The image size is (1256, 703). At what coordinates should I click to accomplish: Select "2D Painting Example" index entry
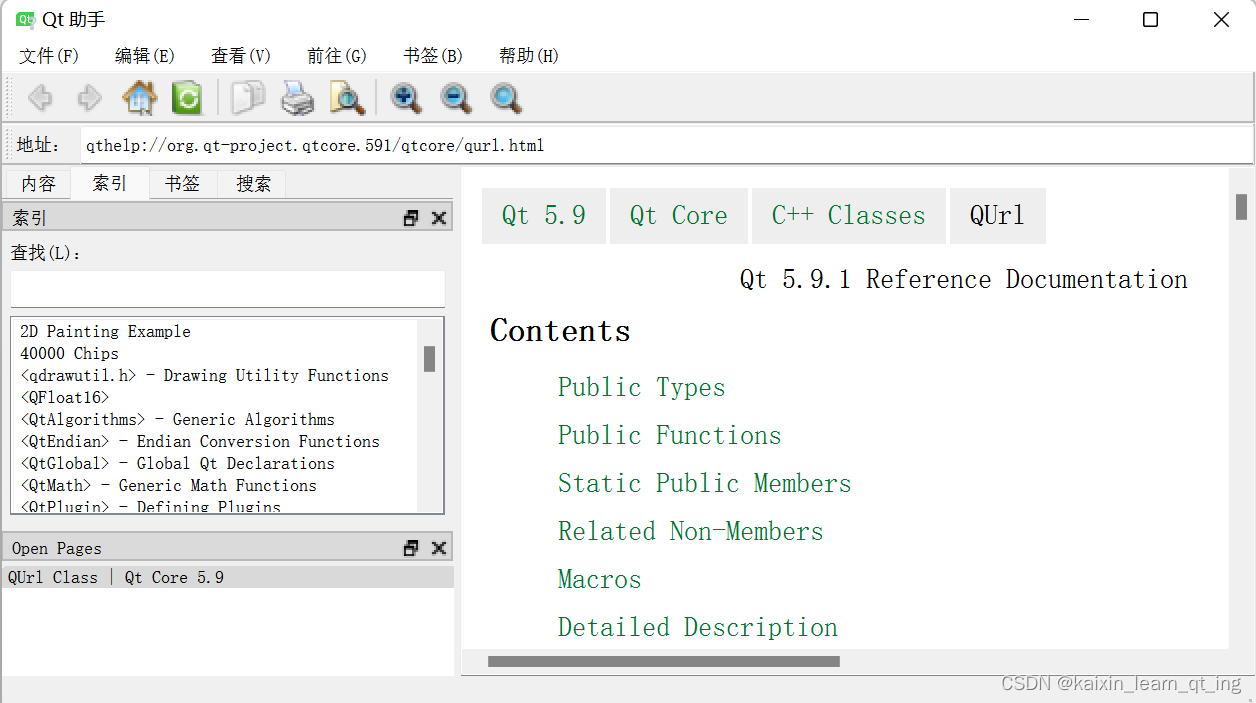105,331
